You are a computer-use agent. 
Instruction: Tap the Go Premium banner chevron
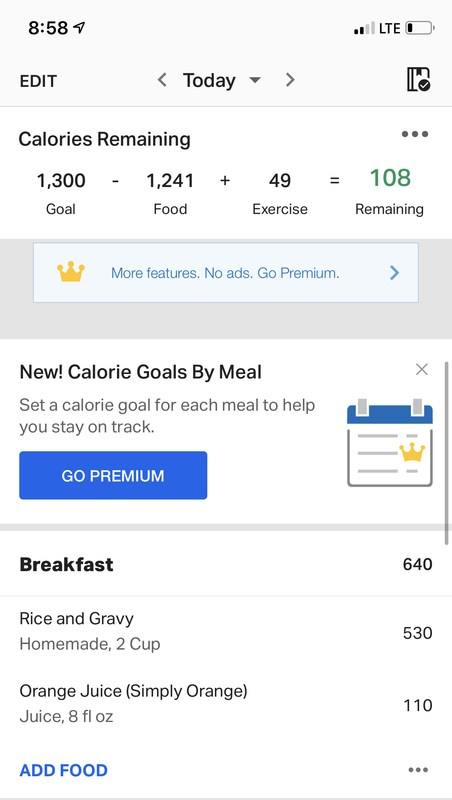pyautogui.click(x=394, y=273)
